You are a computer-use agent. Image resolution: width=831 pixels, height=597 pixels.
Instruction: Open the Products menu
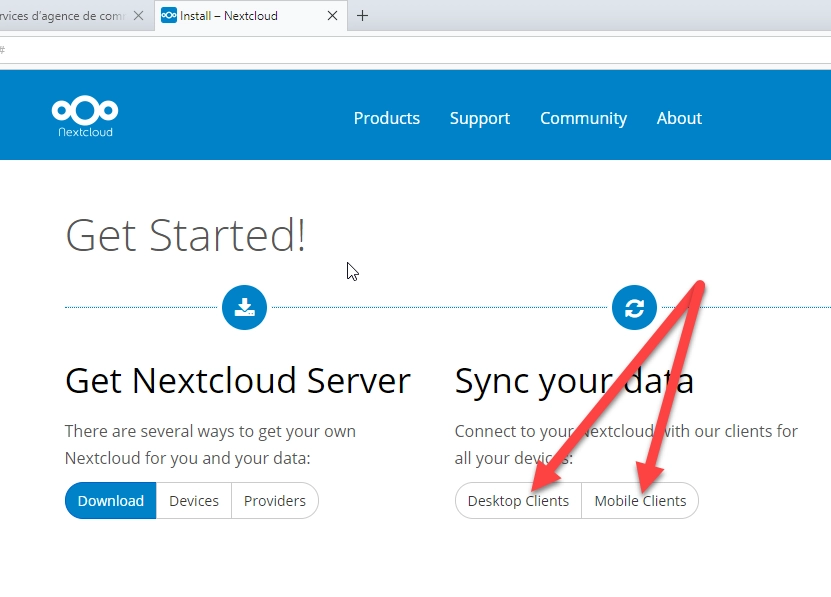[387, 118]
